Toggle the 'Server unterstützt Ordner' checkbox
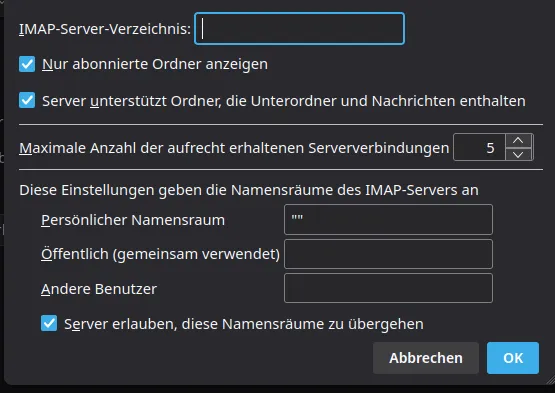555x393 pixels. 27,100
